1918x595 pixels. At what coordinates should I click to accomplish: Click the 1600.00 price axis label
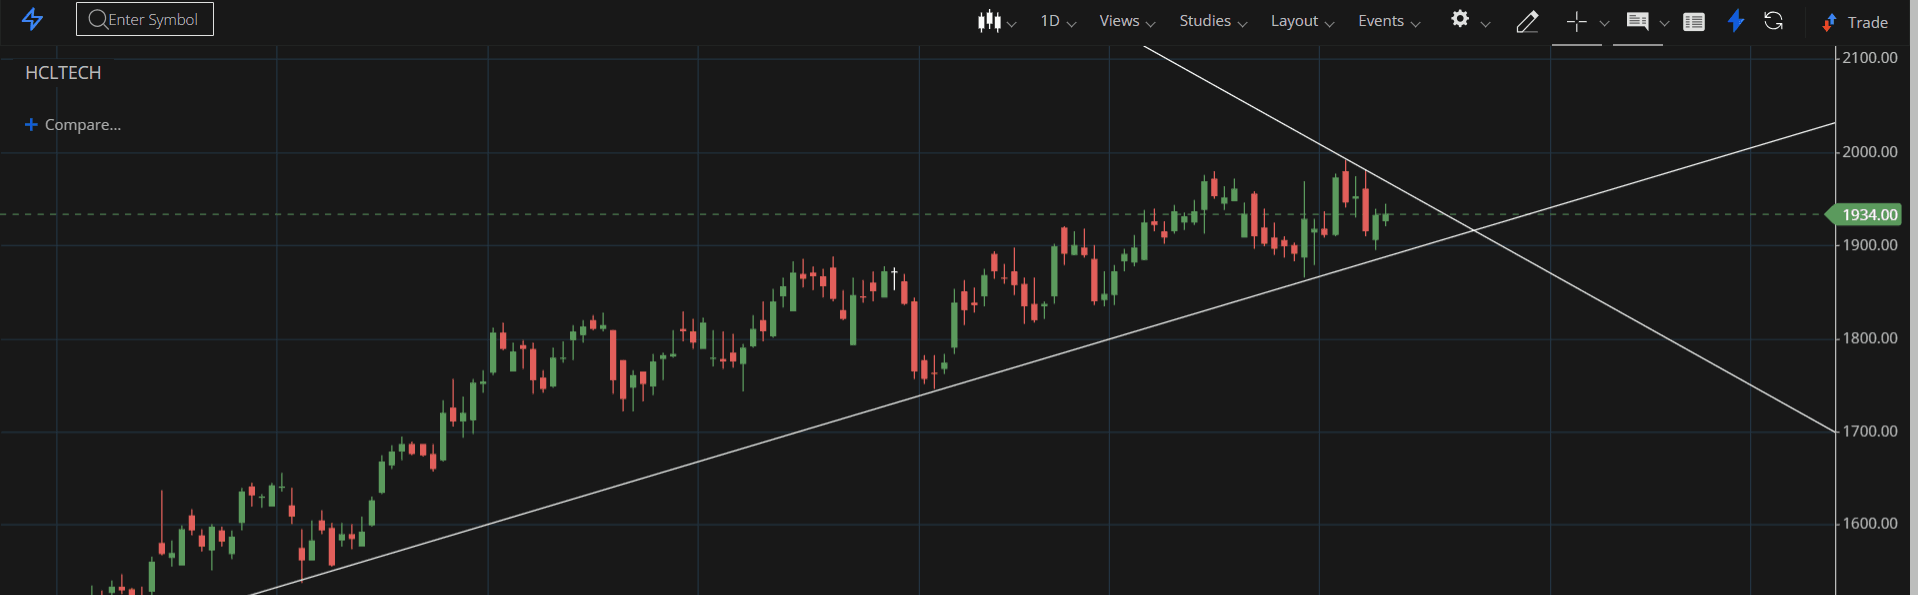(1870, 523)
